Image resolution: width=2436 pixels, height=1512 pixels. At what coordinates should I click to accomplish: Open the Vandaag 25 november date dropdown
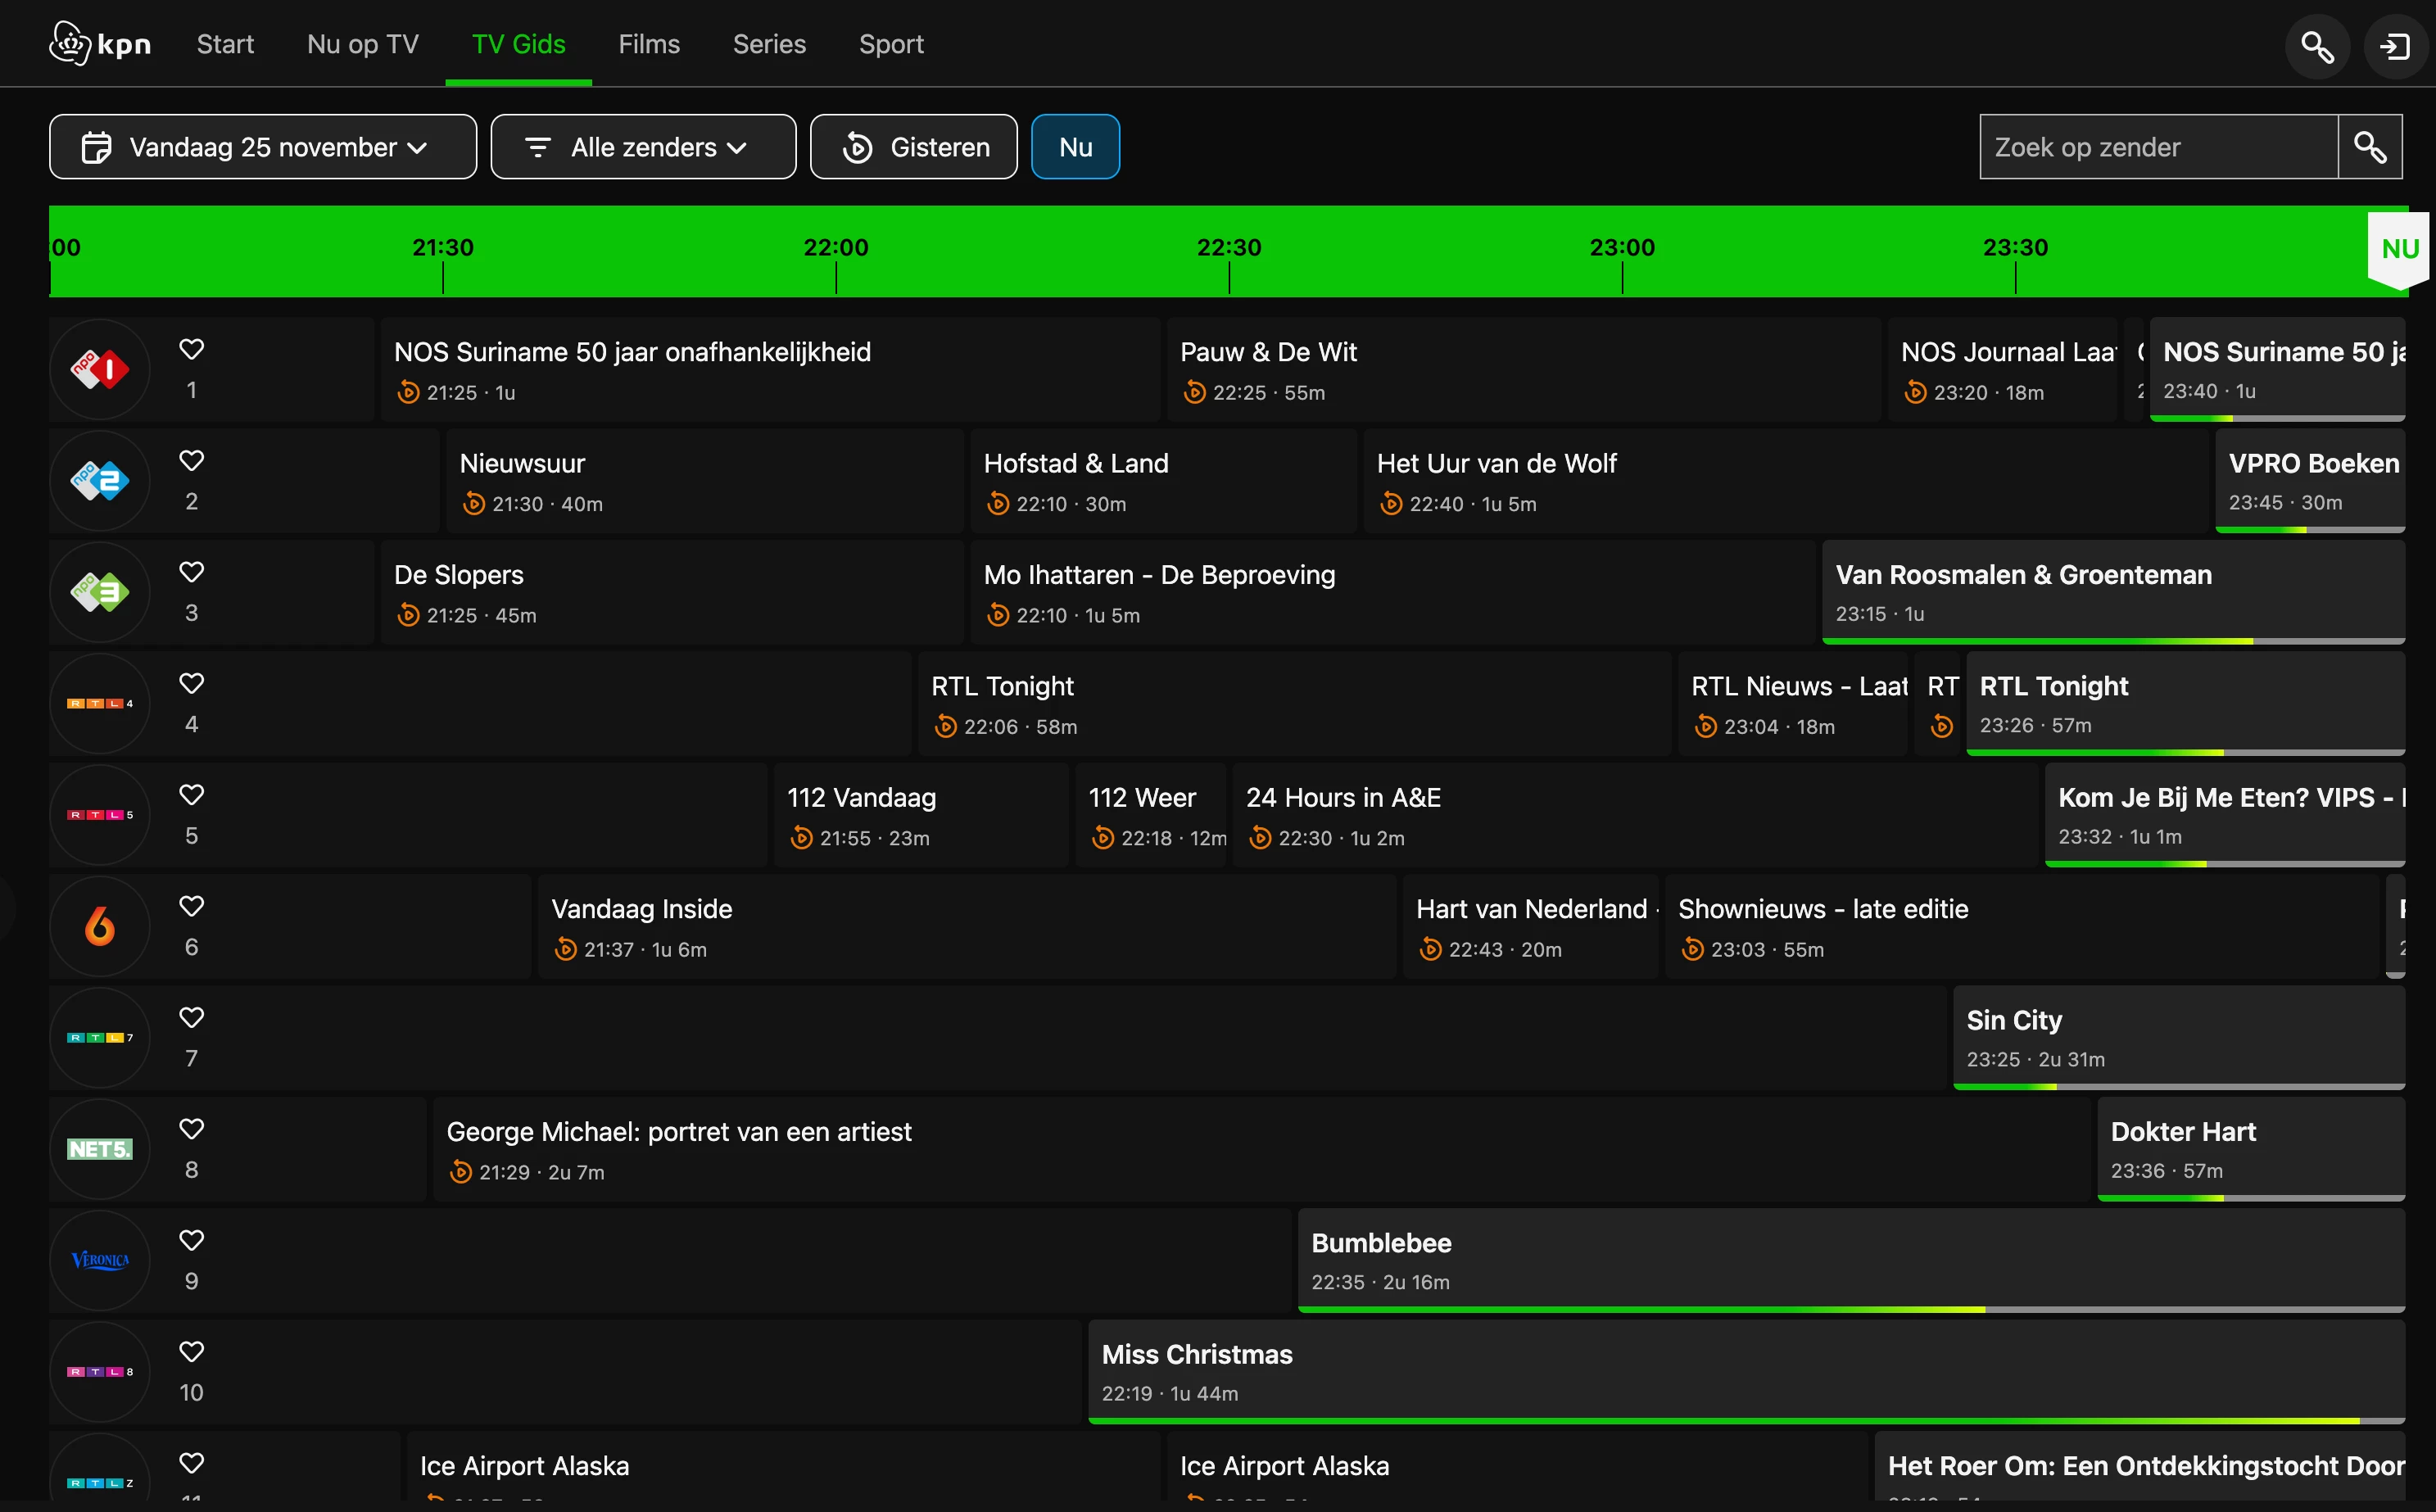(x=262, y=147)
